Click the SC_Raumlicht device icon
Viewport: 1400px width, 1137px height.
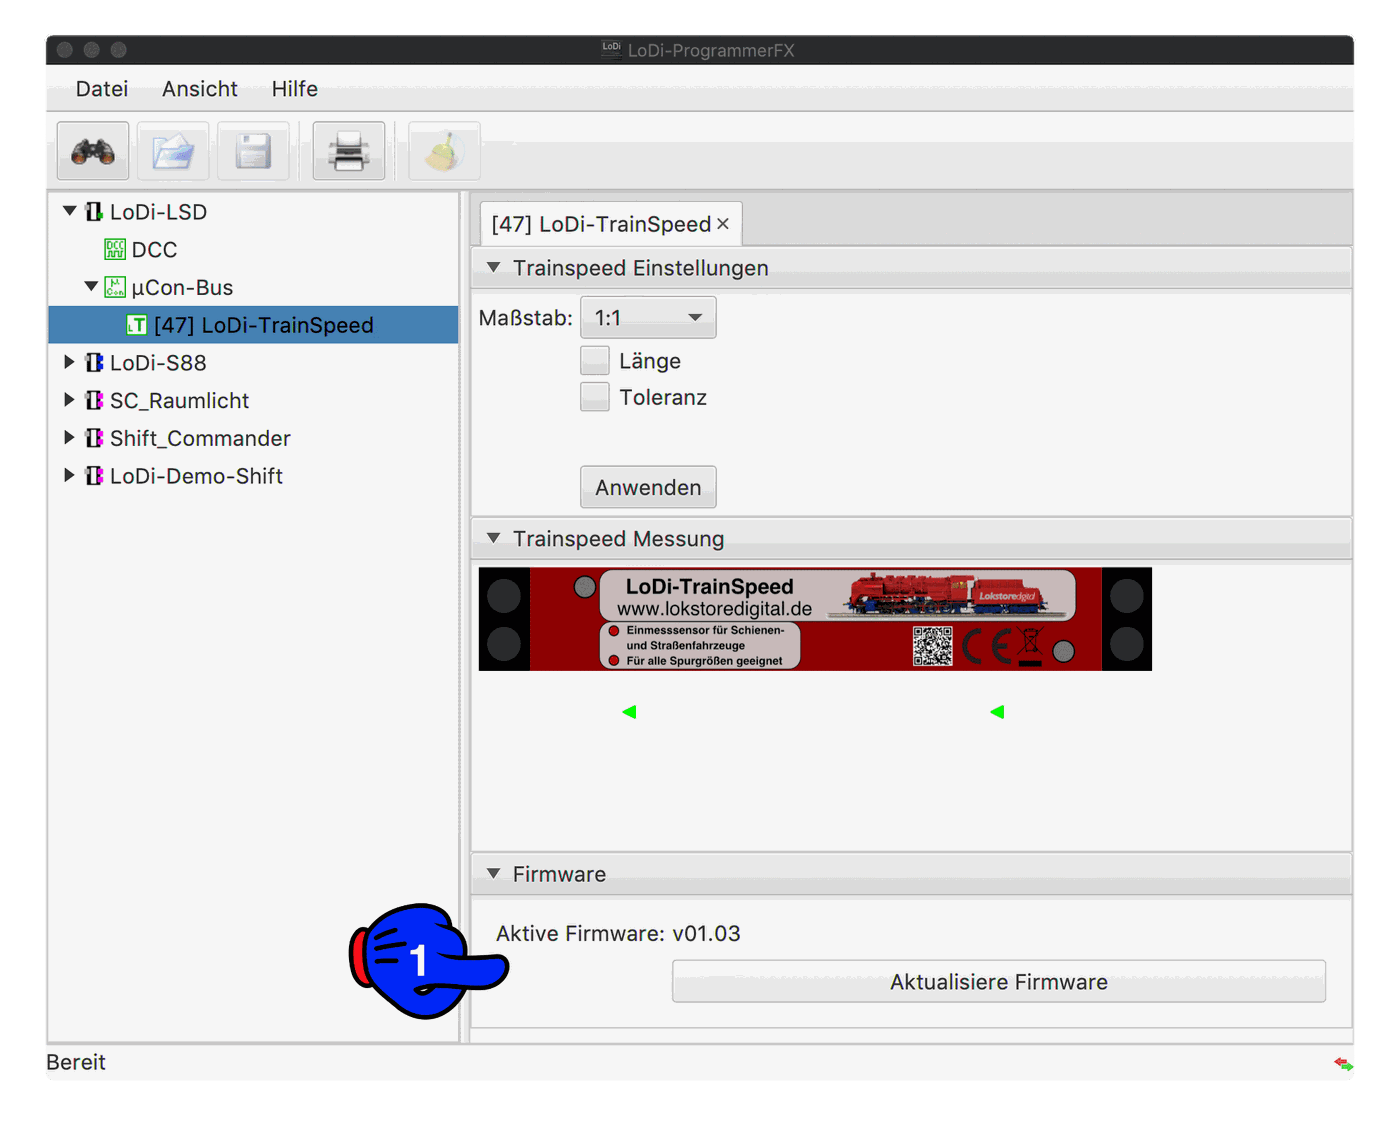[94, 400]
